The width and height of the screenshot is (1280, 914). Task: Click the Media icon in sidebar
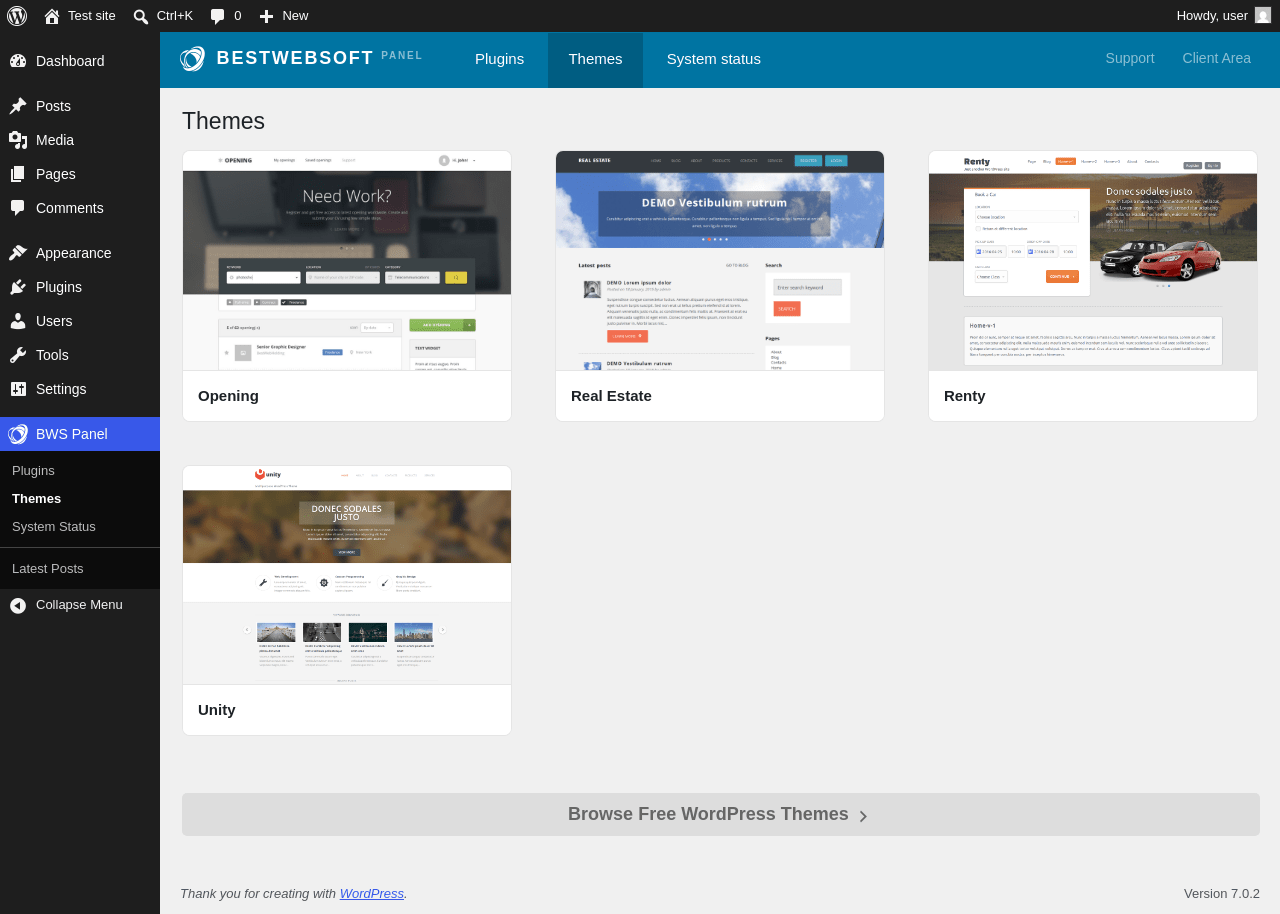(18, 140)
